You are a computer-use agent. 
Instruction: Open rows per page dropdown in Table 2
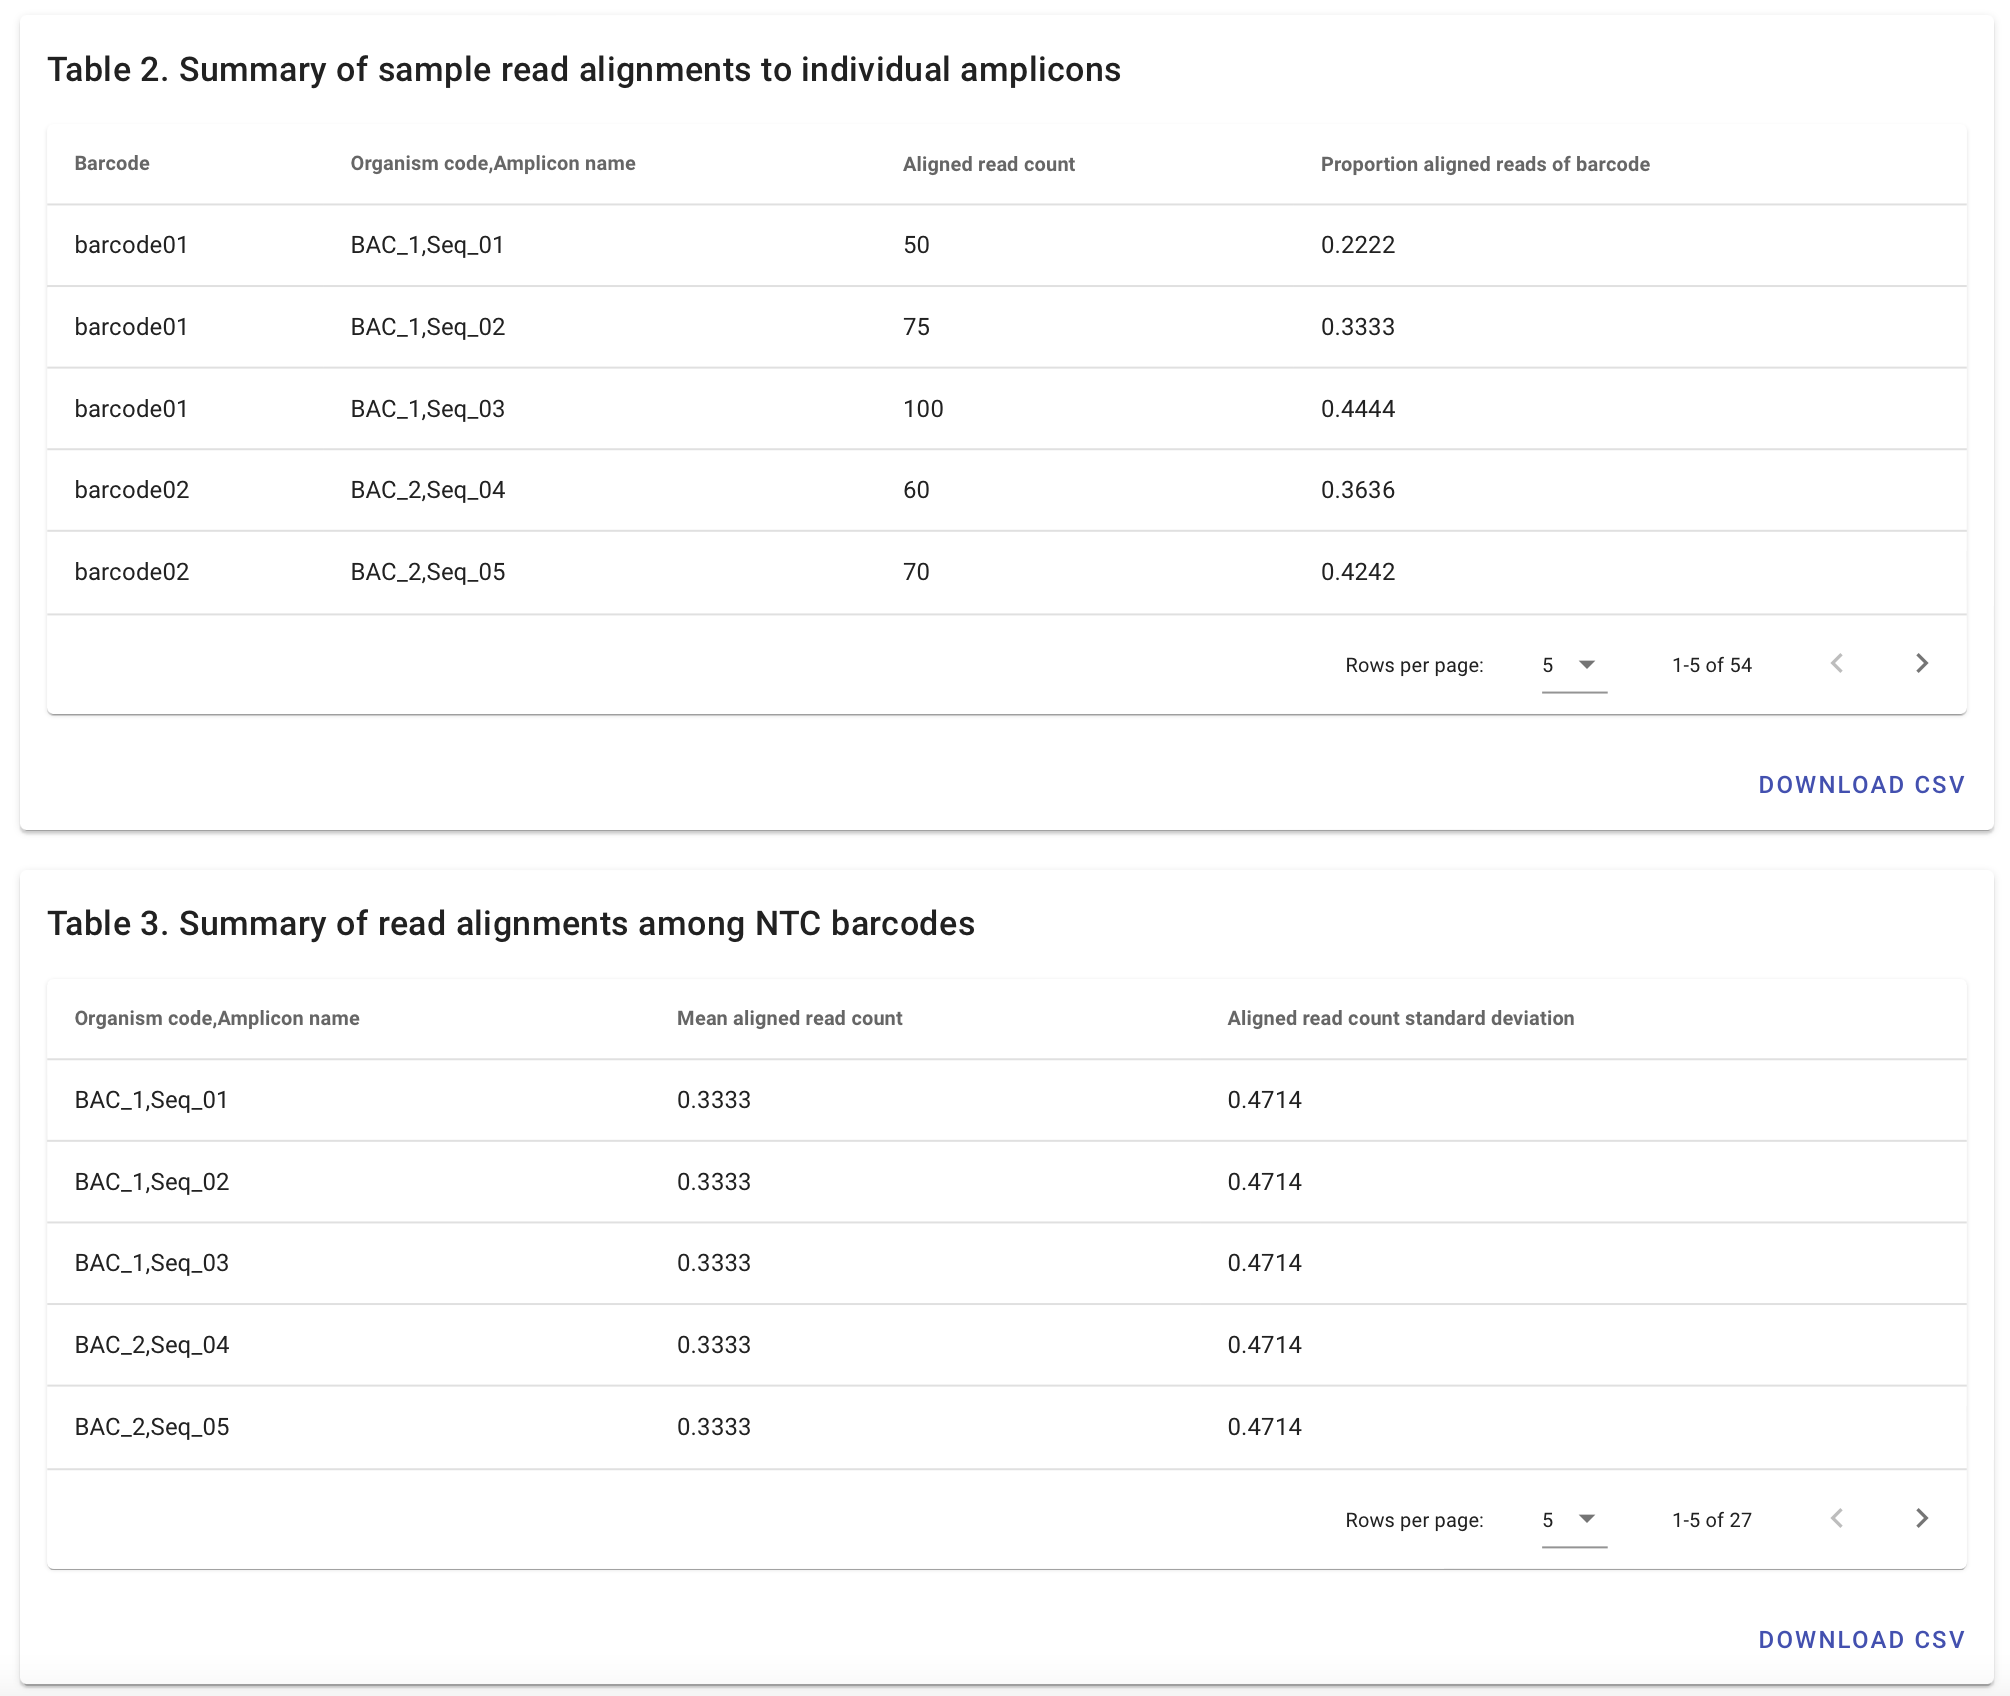pos(1574,665)
